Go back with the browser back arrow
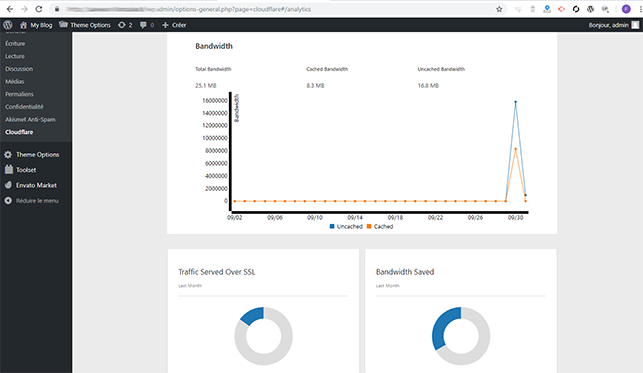This screenshot has width=643, height=373. pyautogui.click(x=10, y=9)
